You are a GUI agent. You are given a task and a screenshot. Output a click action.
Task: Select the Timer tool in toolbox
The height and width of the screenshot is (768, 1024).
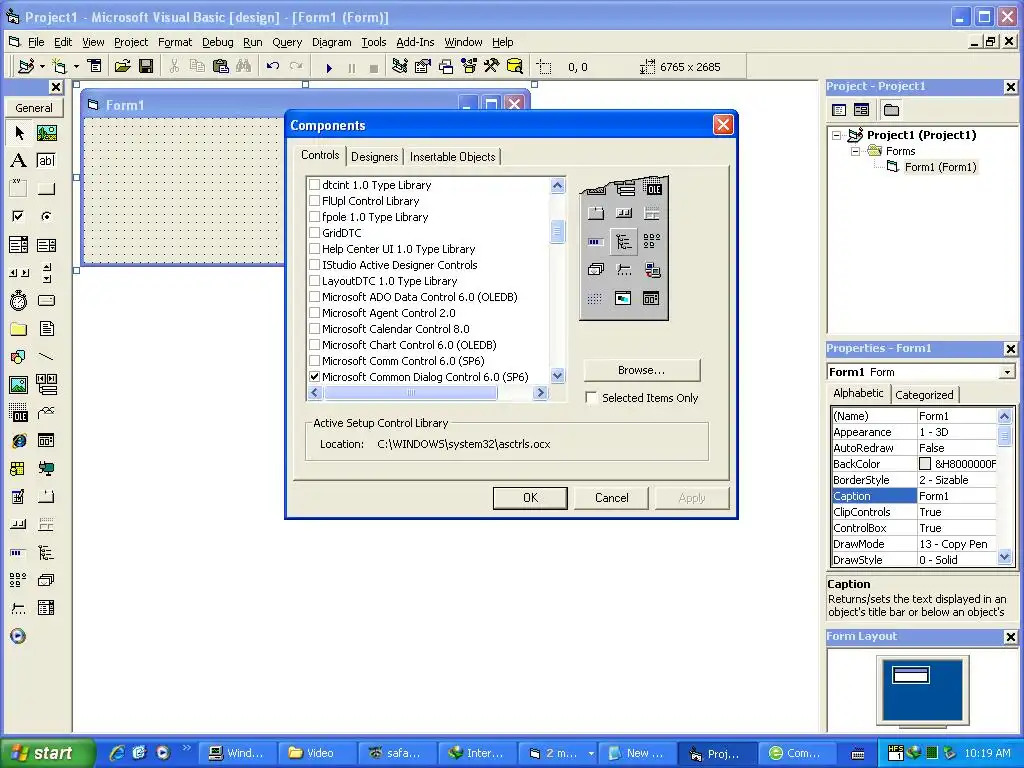(x=19, y=300)
